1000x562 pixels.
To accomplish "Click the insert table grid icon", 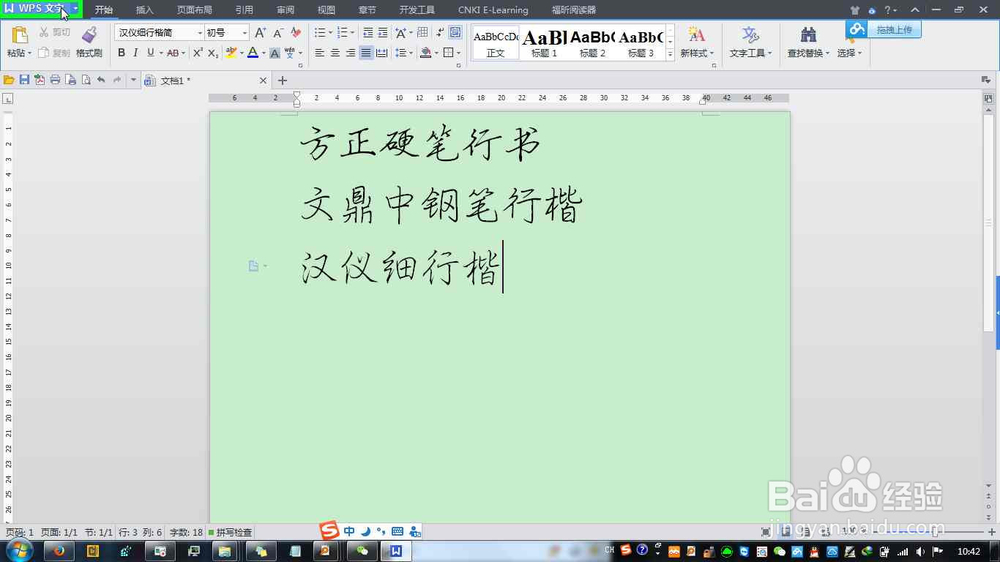I will [x=422, y=33].
